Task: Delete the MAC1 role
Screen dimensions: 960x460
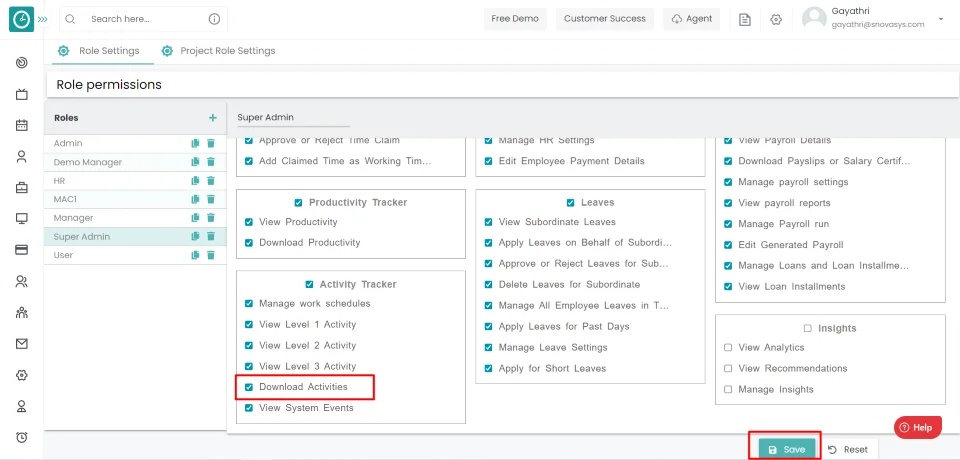Action: (211, 199)
